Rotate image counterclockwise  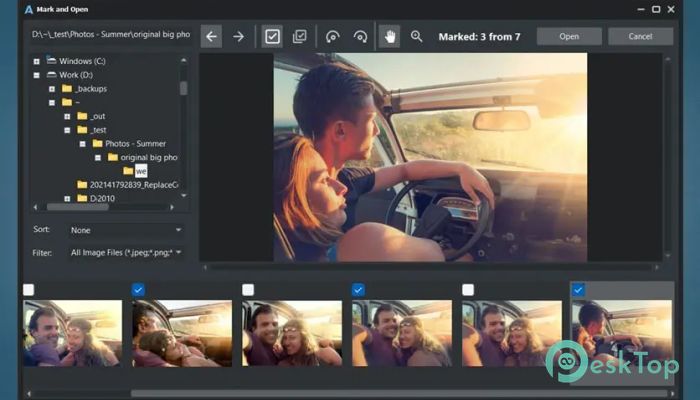332,36
